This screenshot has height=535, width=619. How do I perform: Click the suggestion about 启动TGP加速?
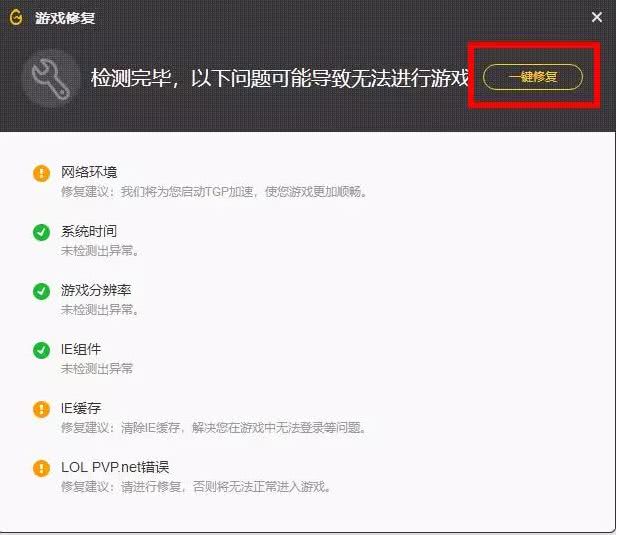(x=214, y=192)
